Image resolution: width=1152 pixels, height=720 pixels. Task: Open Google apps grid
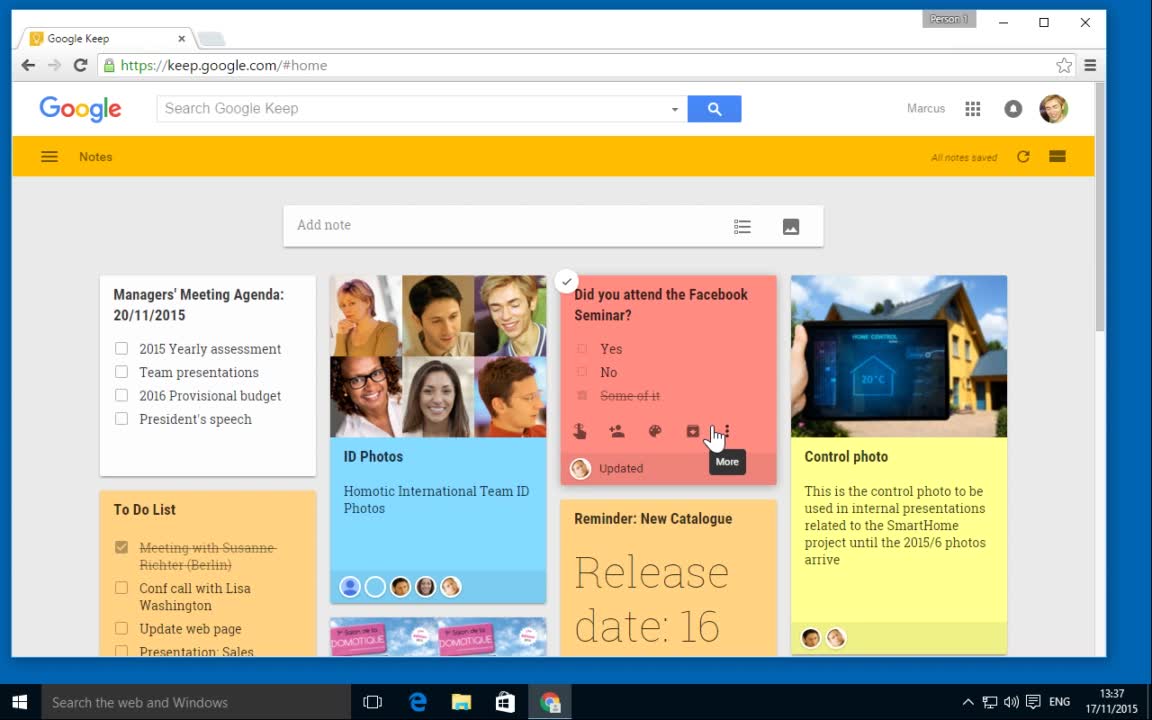coord(972,109)
